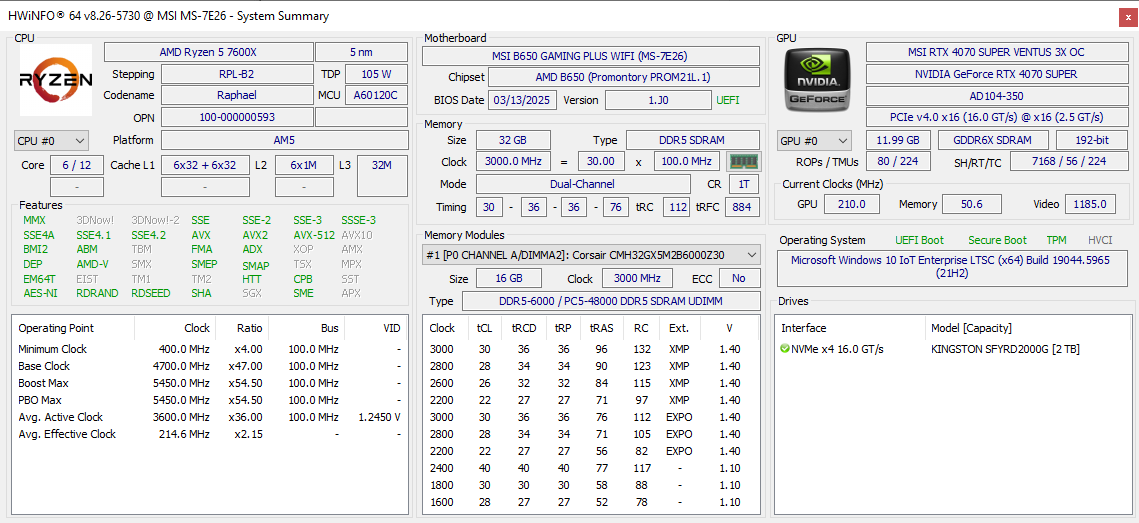Select the RPL-B2 stepping field
This screenshot has width=1139, height=523.
tap(237, 74)
